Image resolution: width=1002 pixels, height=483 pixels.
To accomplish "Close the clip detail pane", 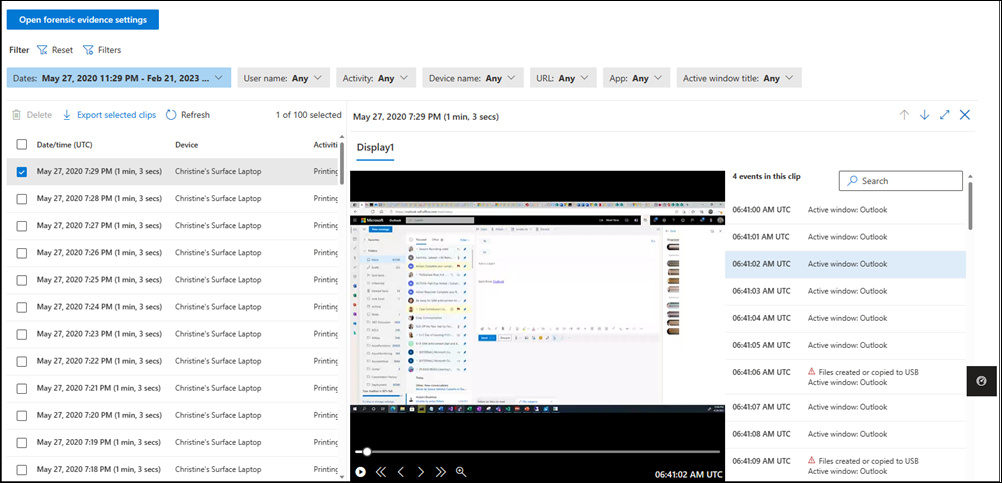I will (x=965, y=115).
